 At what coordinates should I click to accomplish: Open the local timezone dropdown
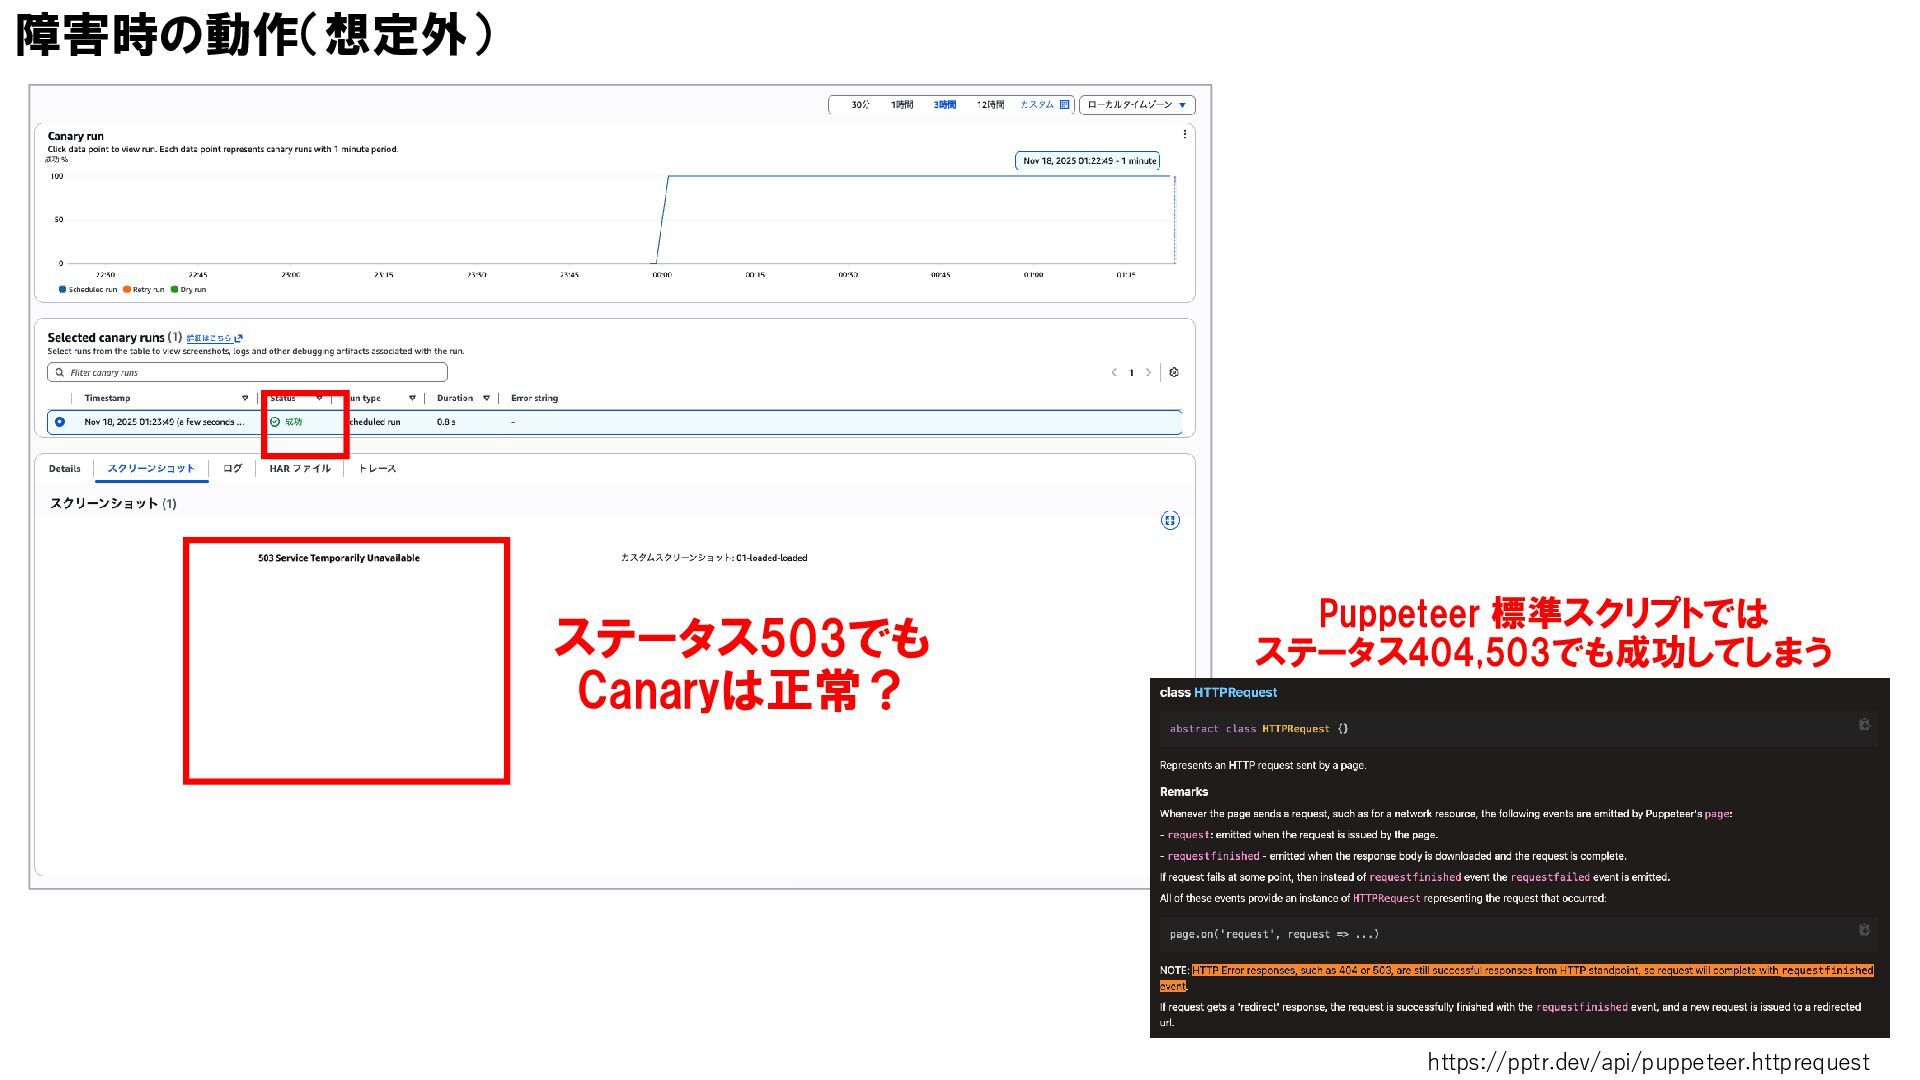click(1137, 104)
